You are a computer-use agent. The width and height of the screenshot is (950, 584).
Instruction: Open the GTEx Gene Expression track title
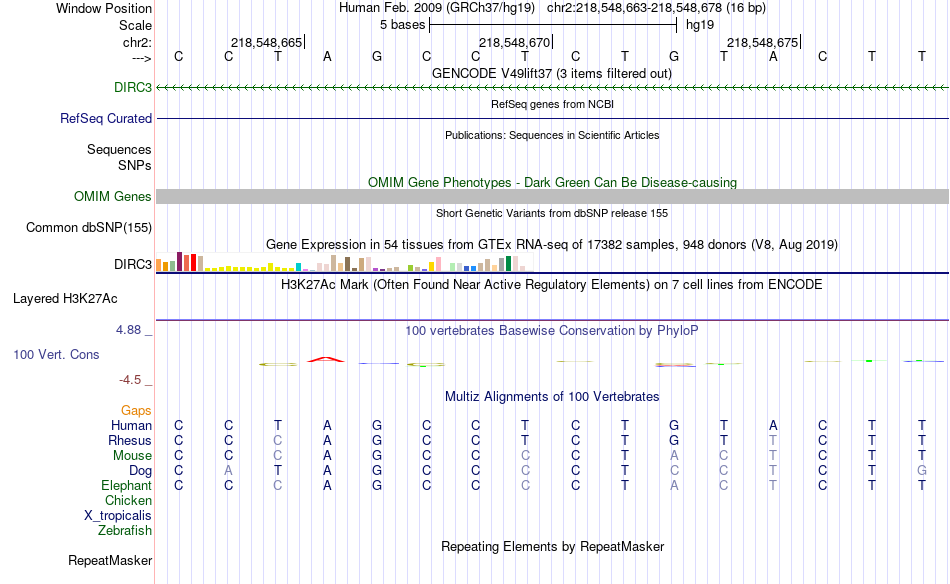(x=552, y=245)
